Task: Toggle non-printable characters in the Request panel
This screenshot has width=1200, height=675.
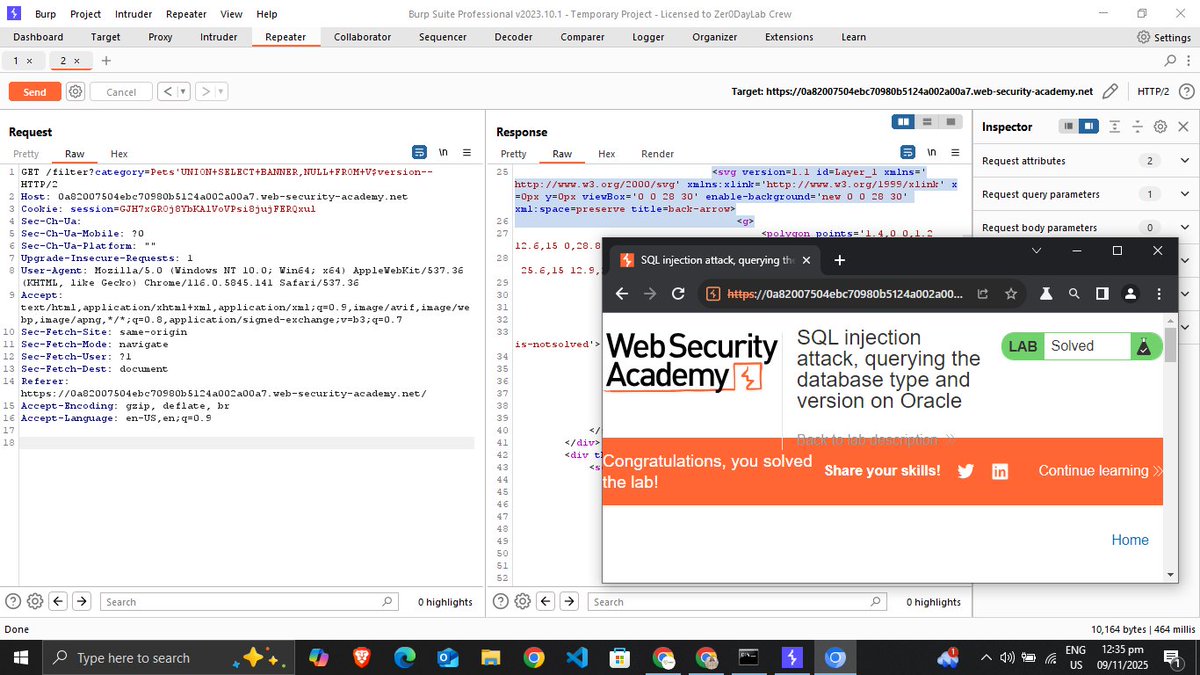Action: point(443,153)
